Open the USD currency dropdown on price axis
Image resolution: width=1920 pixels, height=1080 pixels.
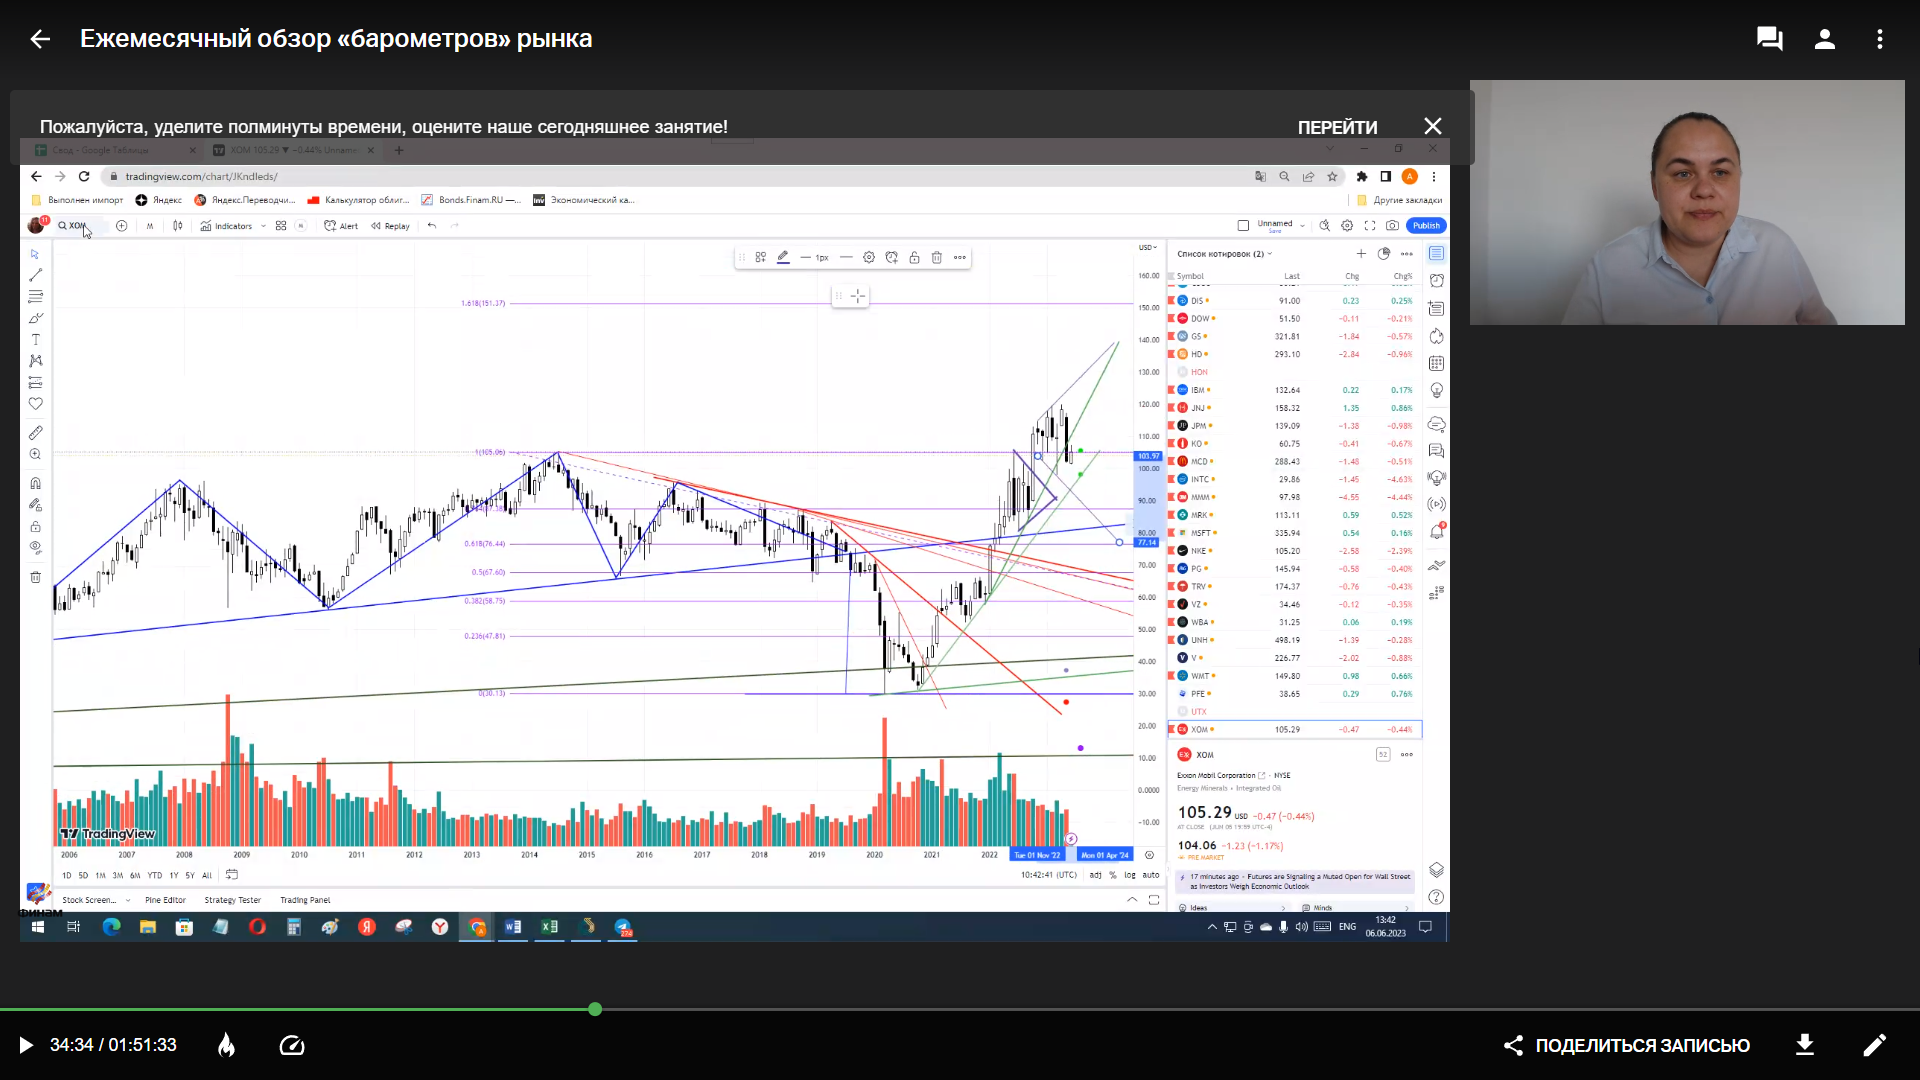[x=1148, y=248]
